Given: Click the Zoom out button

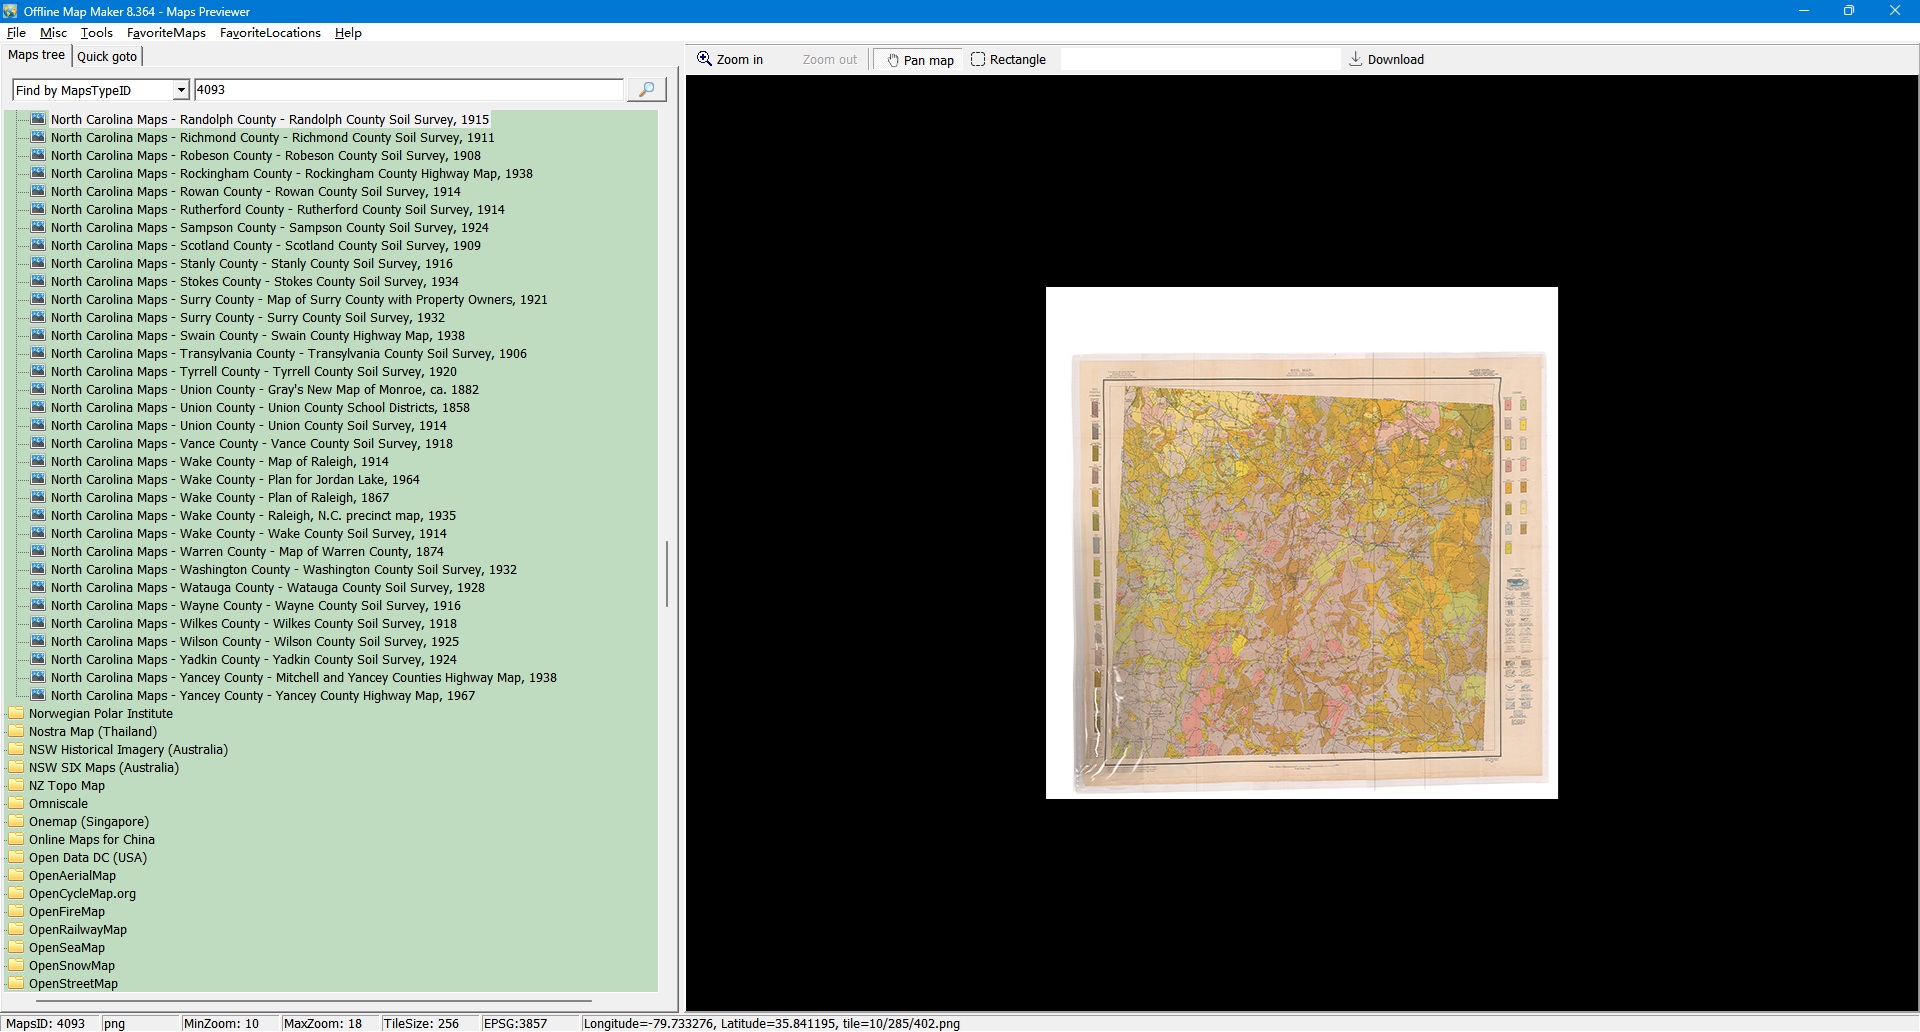Looking at the screenshot, I should click(x=829, y=60).
